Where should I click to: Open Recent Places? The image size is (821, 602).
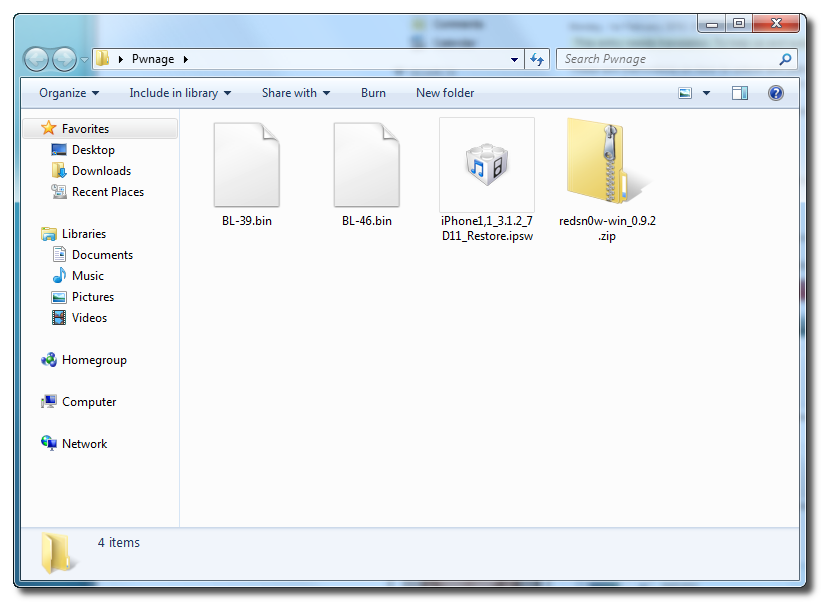(108, 192)
